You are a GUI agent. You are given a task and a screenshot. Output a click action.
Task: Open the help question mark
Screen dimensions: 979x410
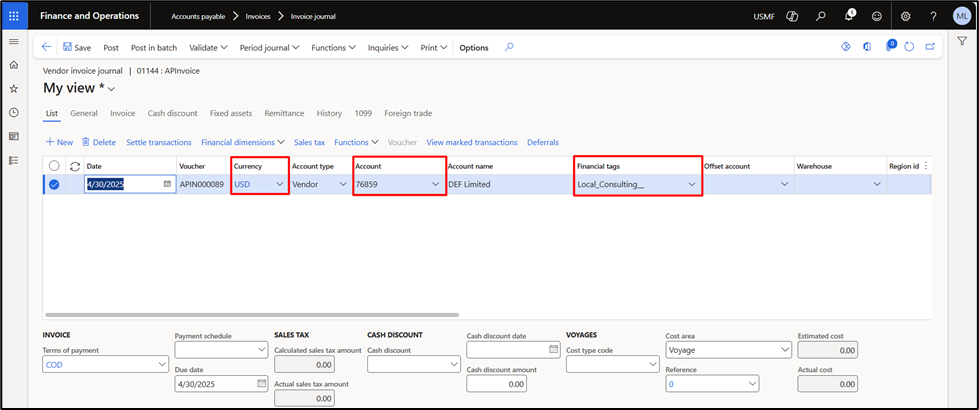tap(933, 16)
